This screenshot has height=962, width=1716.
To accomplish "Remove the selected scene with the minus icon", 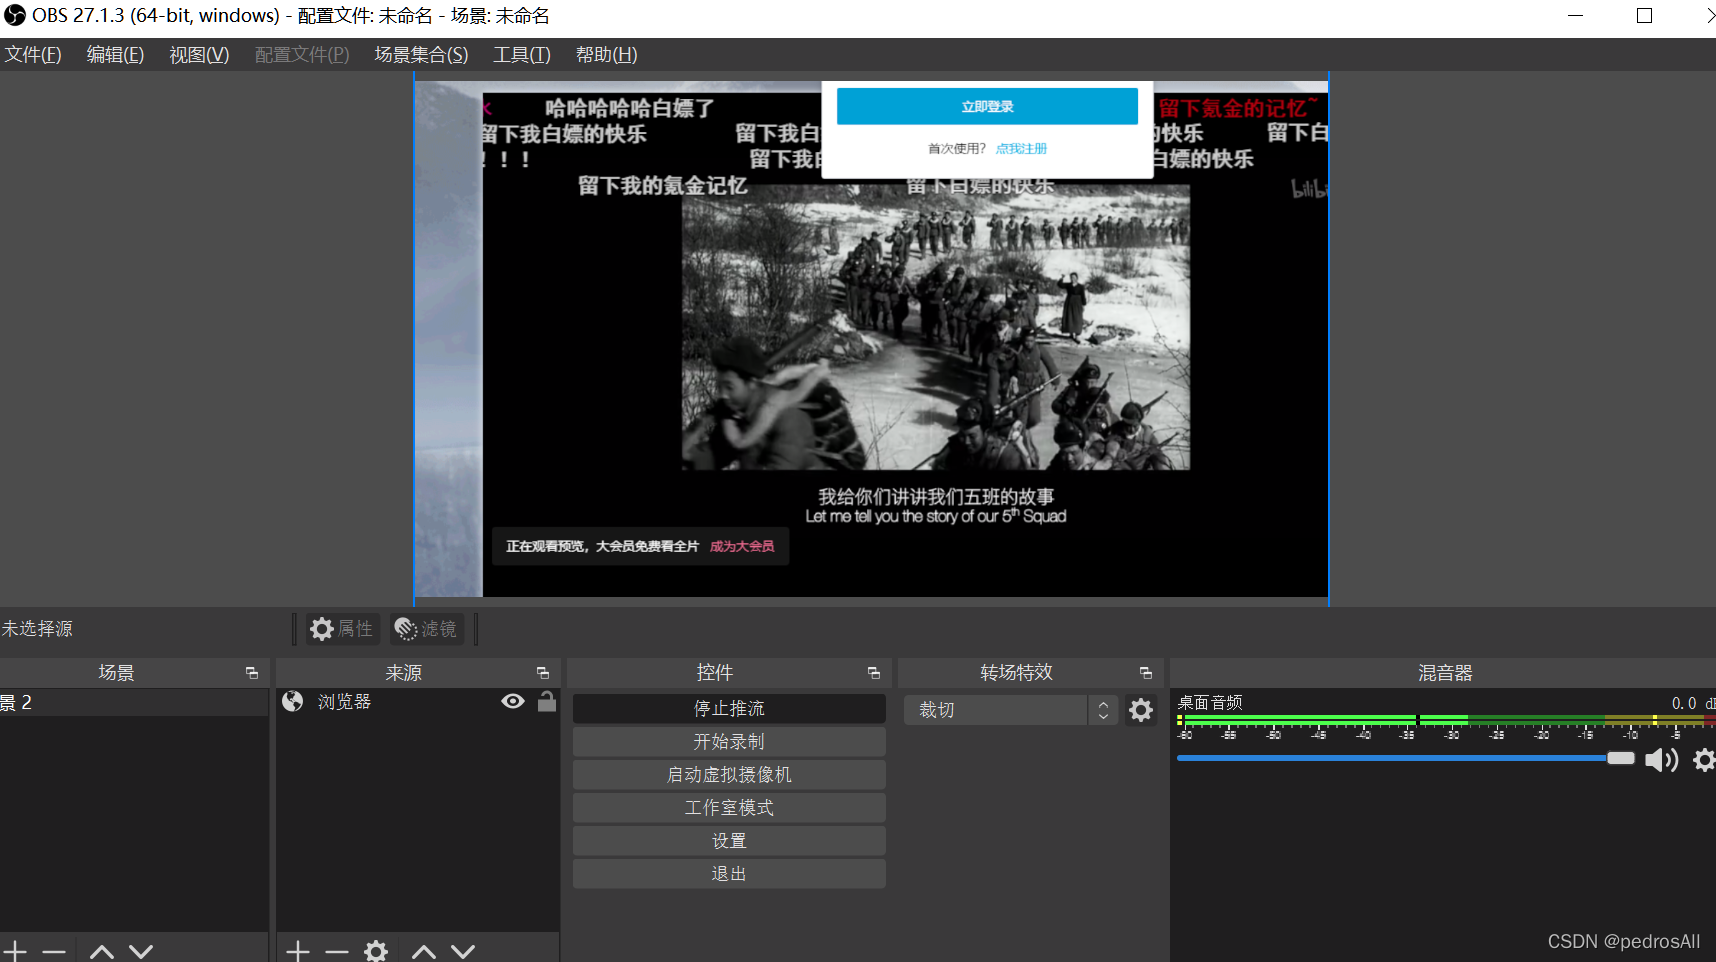I will coord(54,951).
